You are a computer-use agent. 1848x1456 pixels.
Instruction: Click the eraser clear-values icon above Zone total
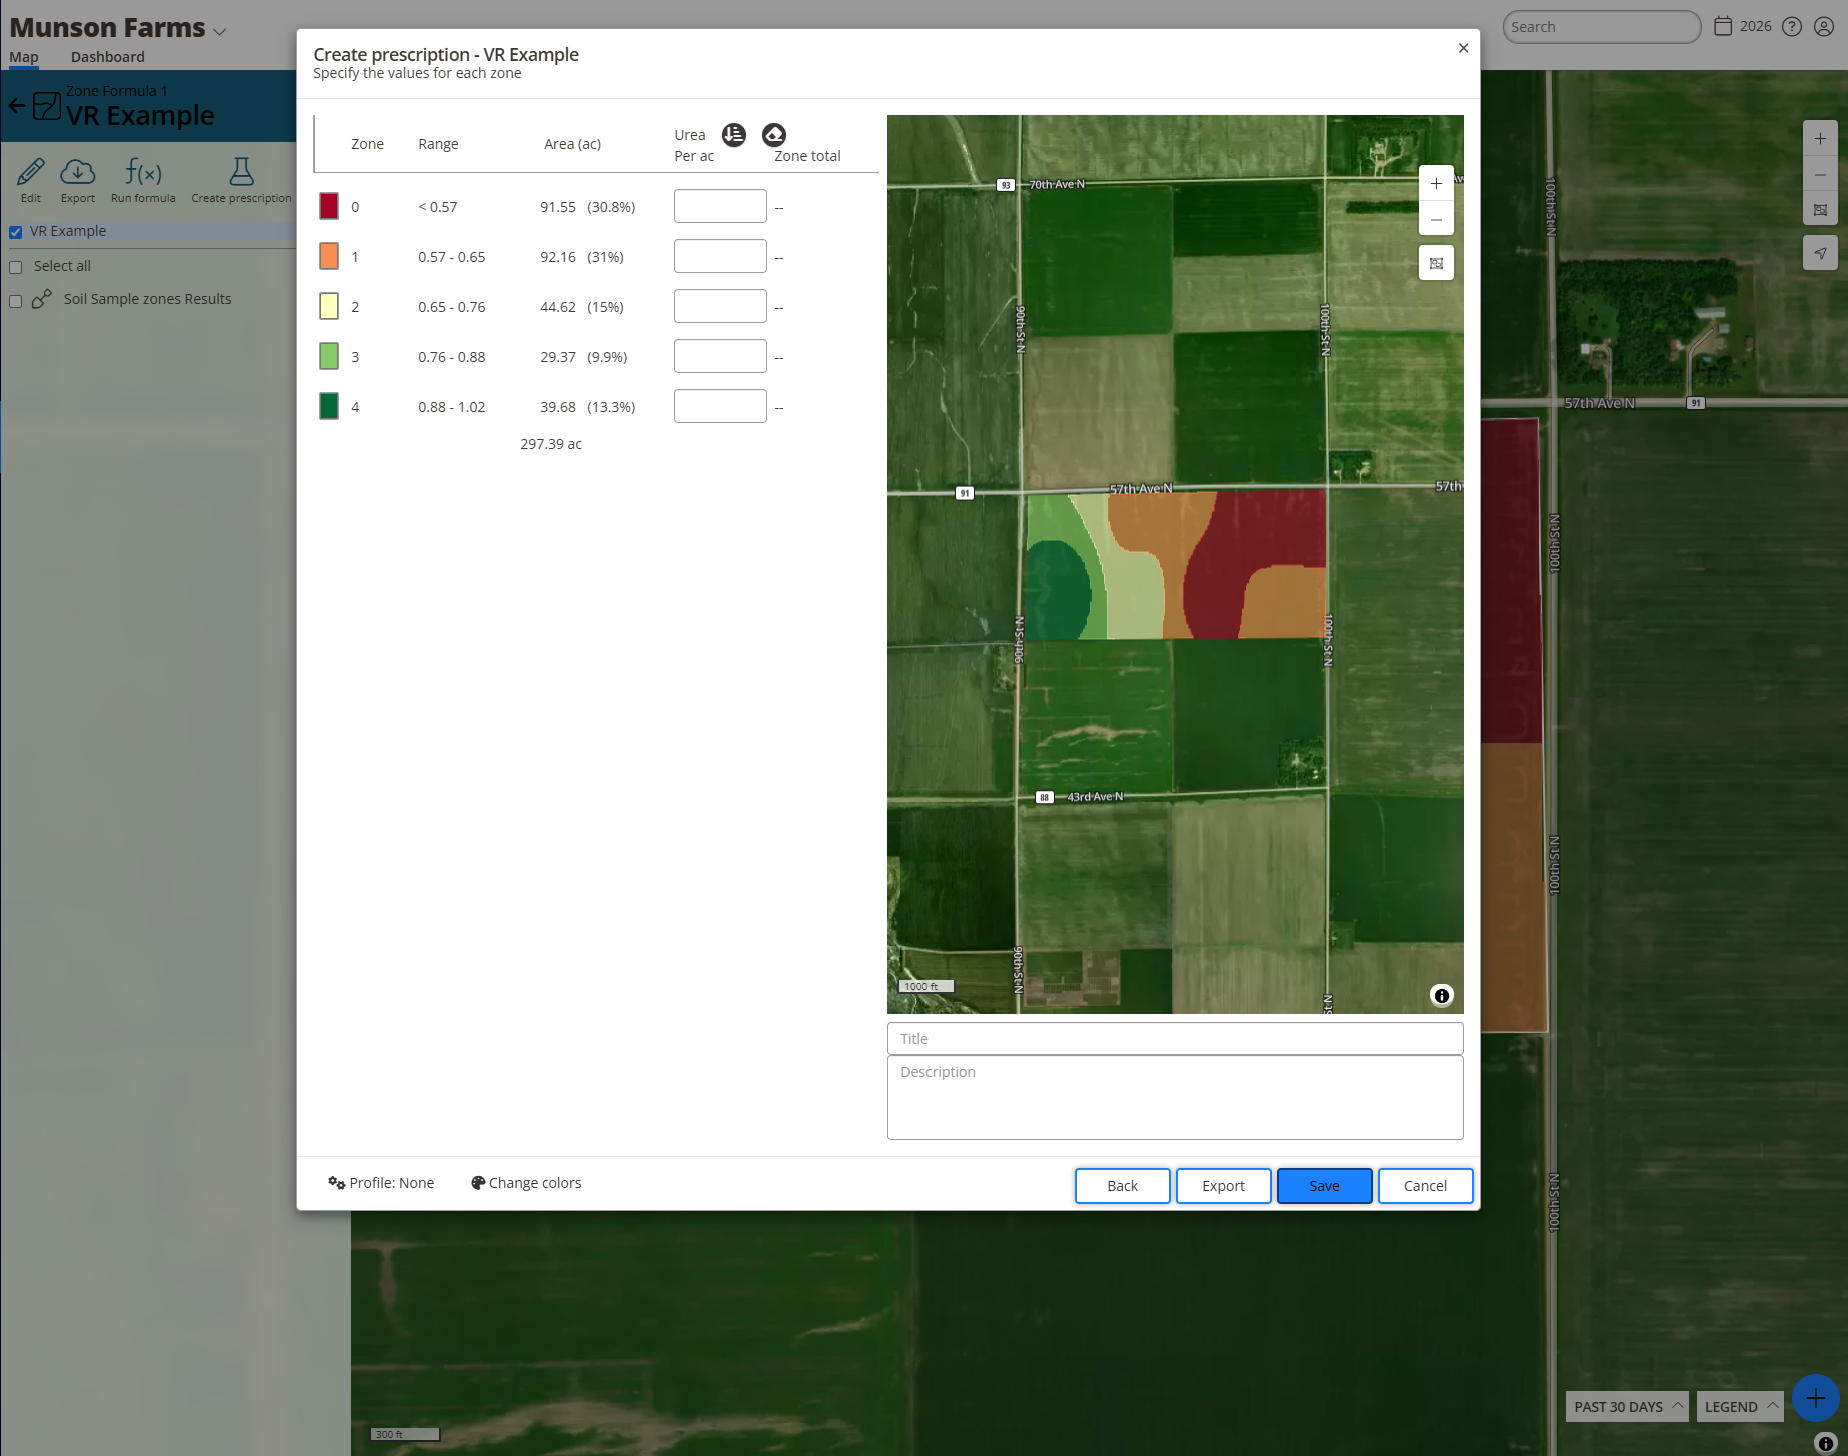(774, 135)
